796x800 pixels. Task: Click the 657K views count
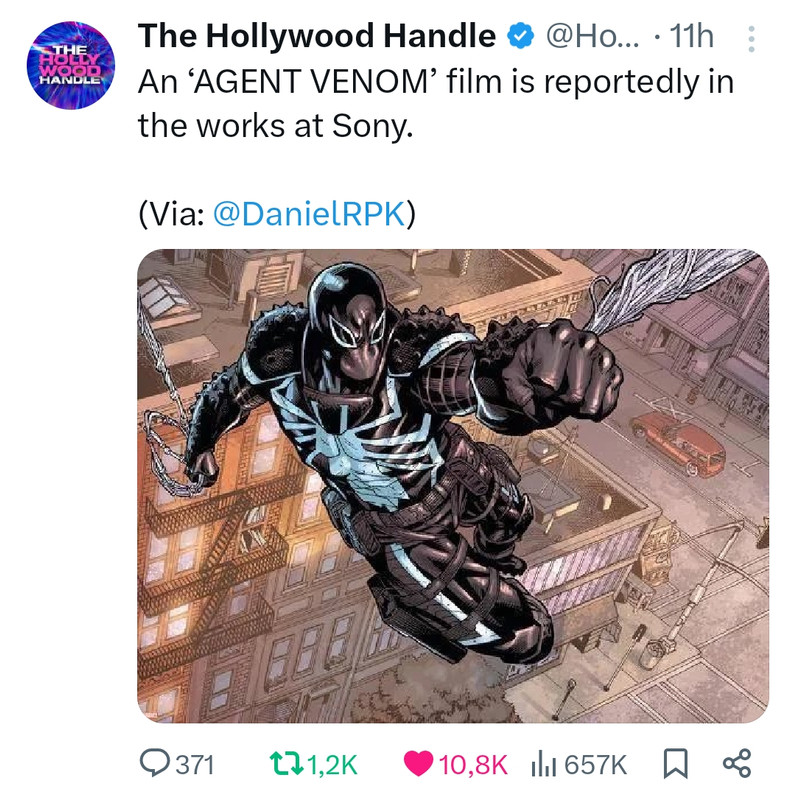[595, 764]
